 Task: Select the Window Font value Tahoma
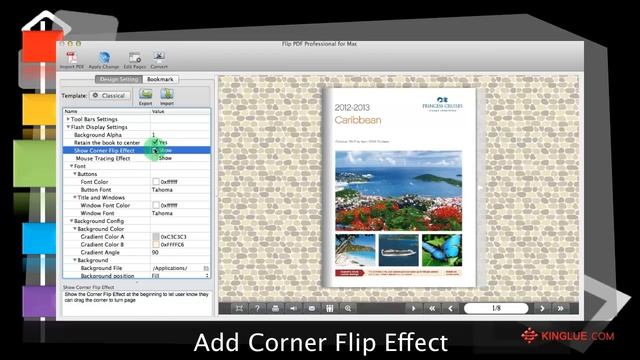click(162, 213)
